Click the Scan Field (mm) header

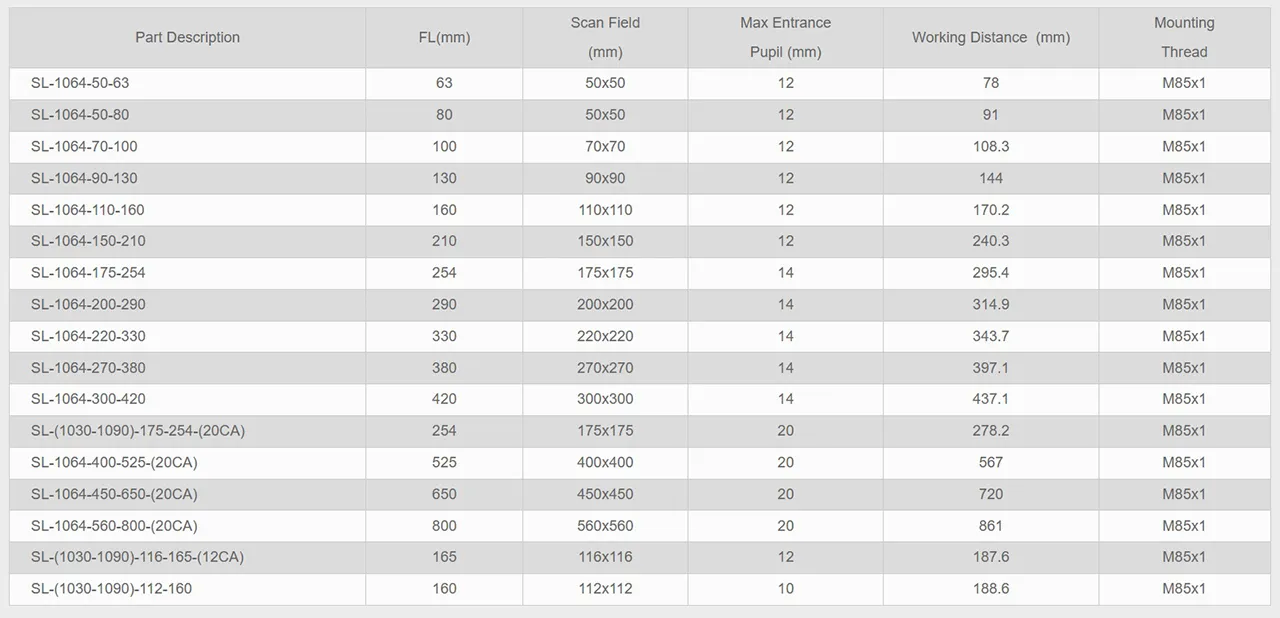605,37
